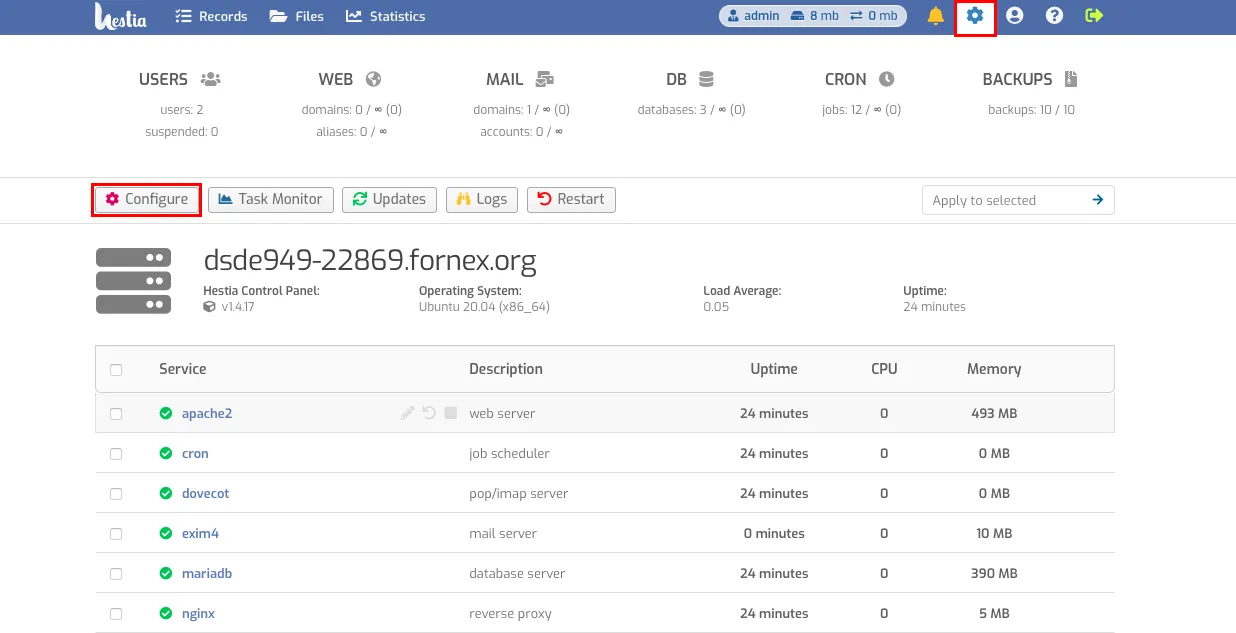Viewport: 1236px width, 633px height.
Task: Open the help question mark icon
Action: [1054, 16]
